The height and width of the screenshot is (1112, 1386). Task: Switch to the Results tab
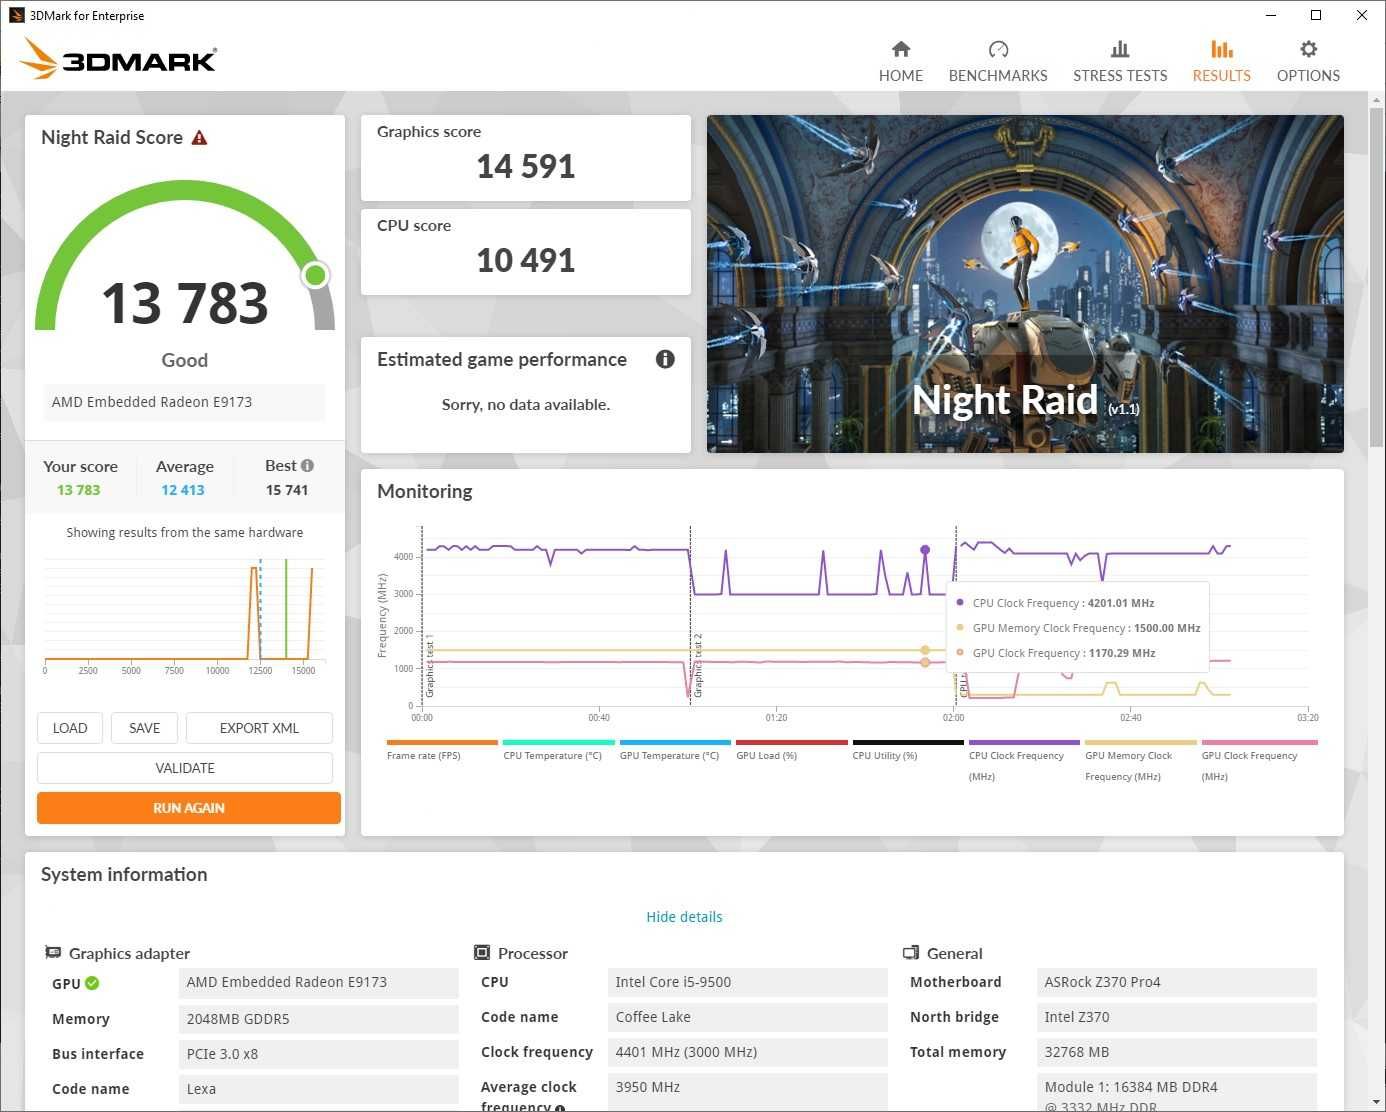tap(1221, 61)
